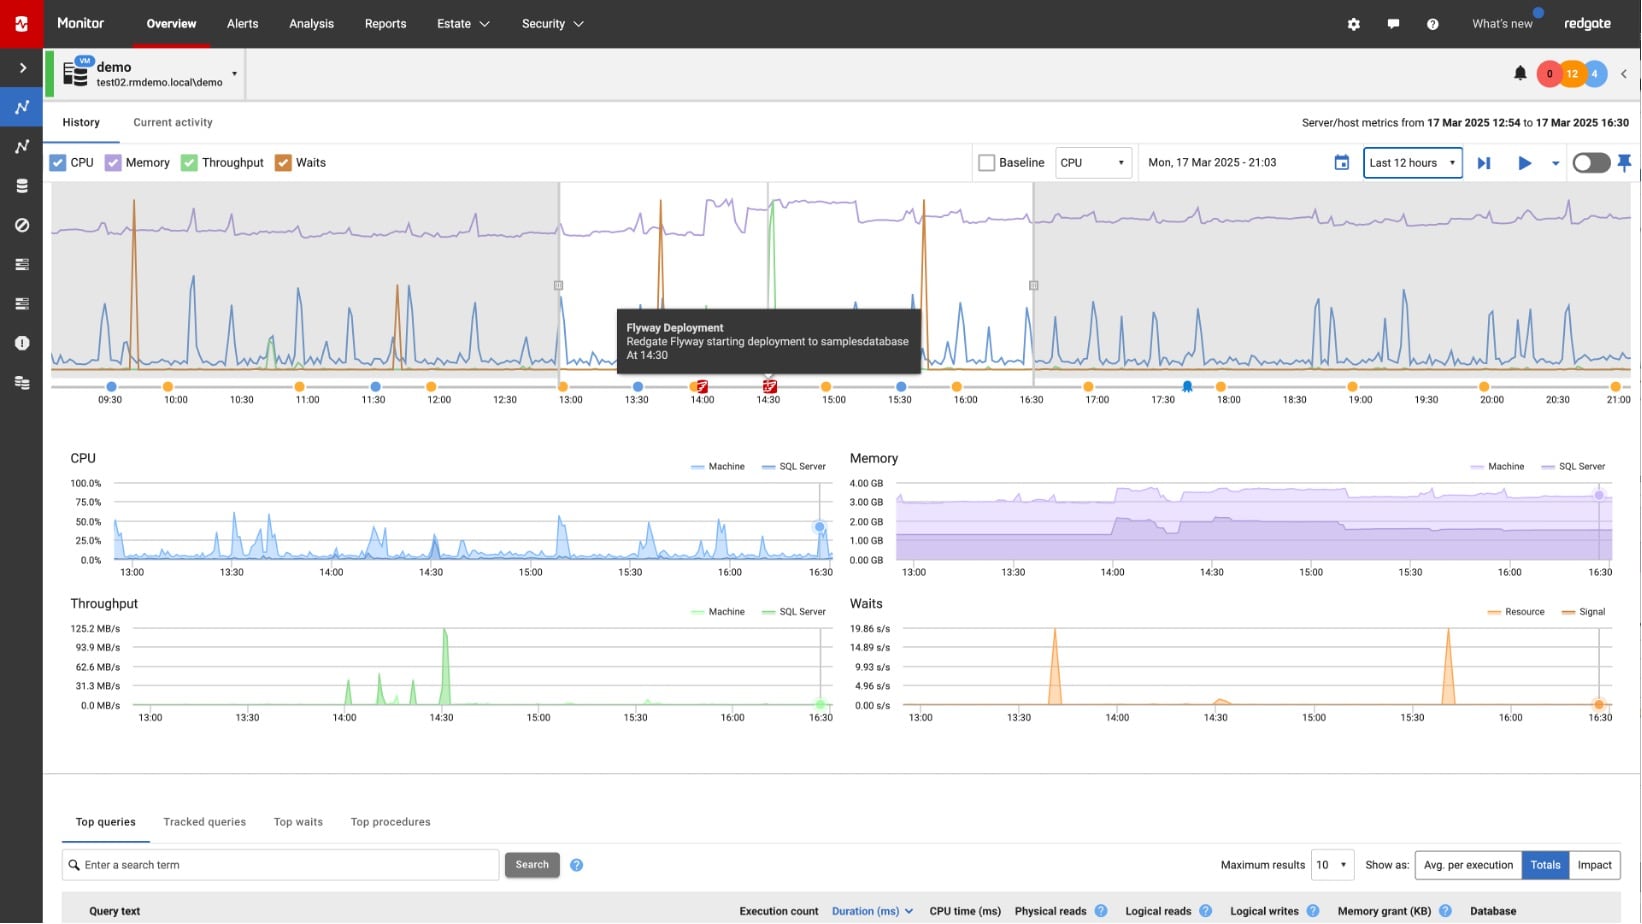Click the Redgate Monitor logo icon
Image resolution: width=1642 pixels, height=924 pixels.
click(21, 24)
